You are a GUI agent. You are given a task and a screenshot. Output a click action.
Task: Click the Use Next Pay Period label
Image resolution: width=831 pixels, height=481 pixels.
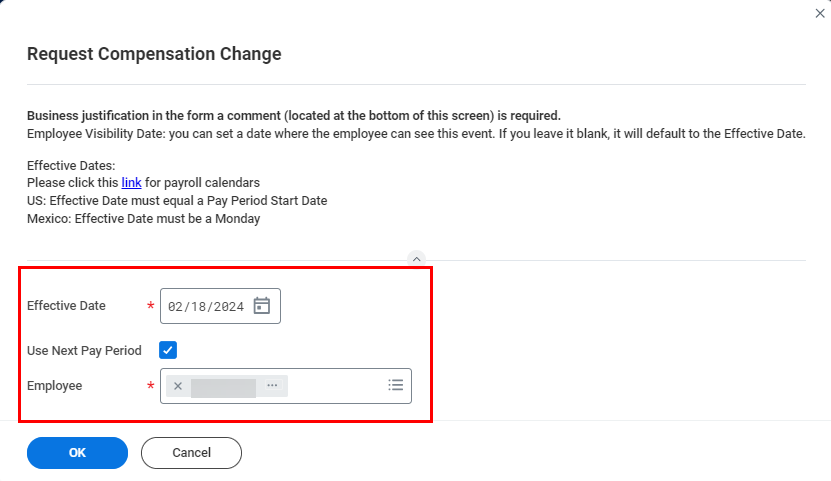pos(84,351)
